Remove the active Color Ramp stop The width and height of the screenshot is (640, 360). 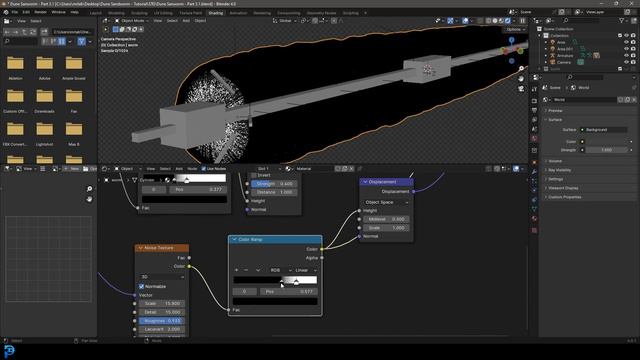coord(246,270)
